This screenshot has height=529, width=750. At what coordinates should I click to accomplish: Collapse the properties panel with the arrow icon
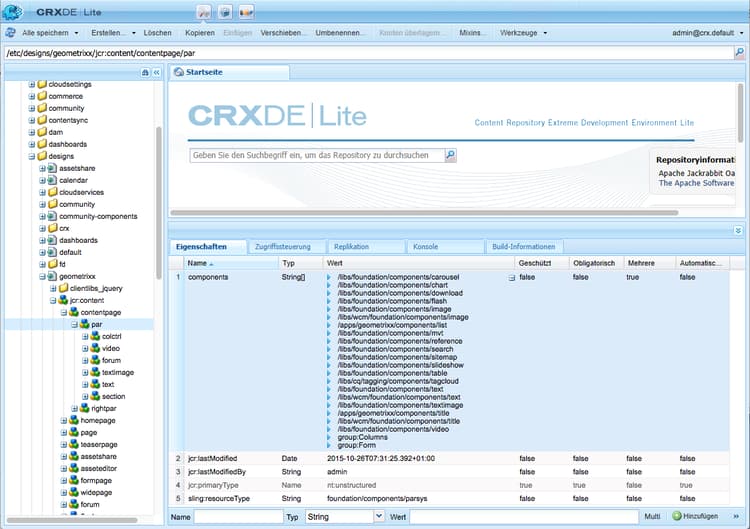pyautogui.click(x=738, y=231)
